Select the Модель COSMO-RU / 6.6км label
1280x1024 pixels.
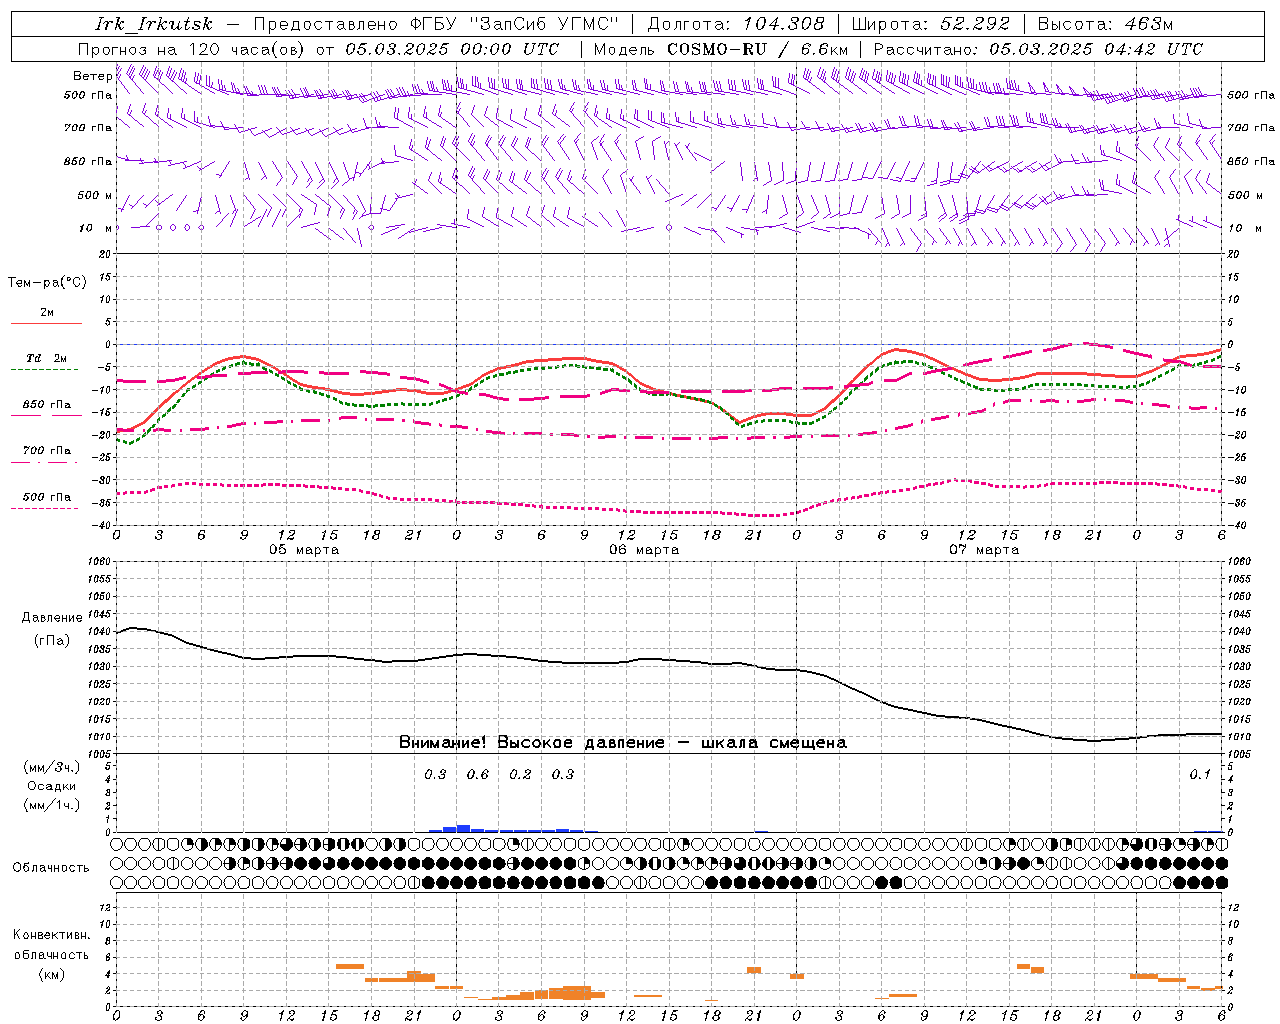pos(720,49)
